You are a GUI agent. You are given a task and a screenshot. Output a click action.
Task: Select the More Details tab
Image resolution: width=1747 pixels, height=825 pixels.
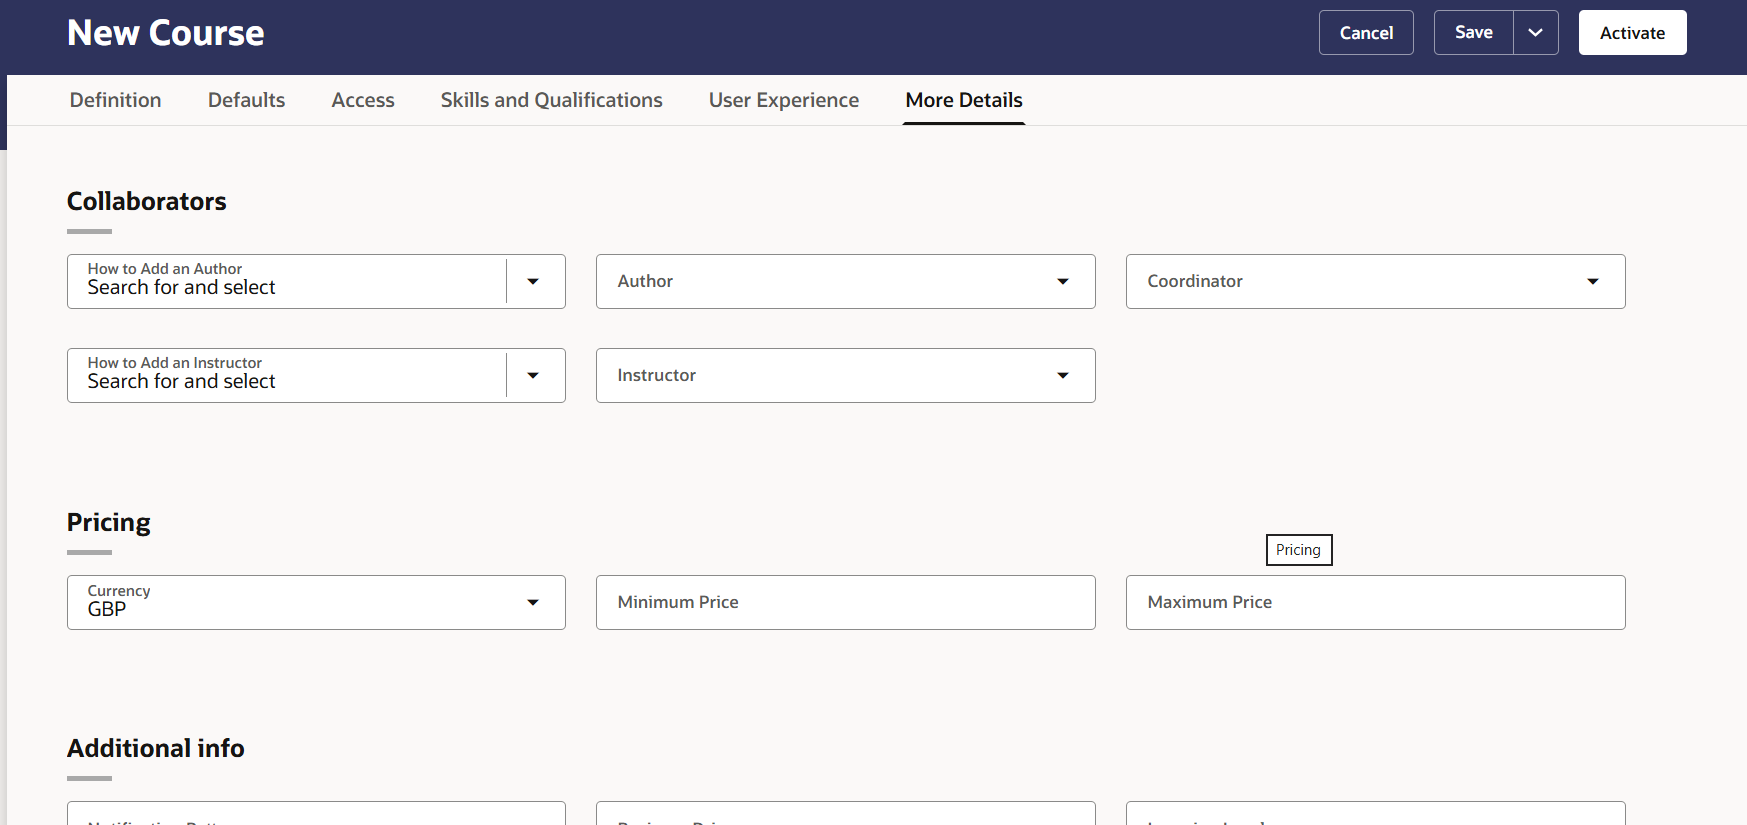(964, 100)
